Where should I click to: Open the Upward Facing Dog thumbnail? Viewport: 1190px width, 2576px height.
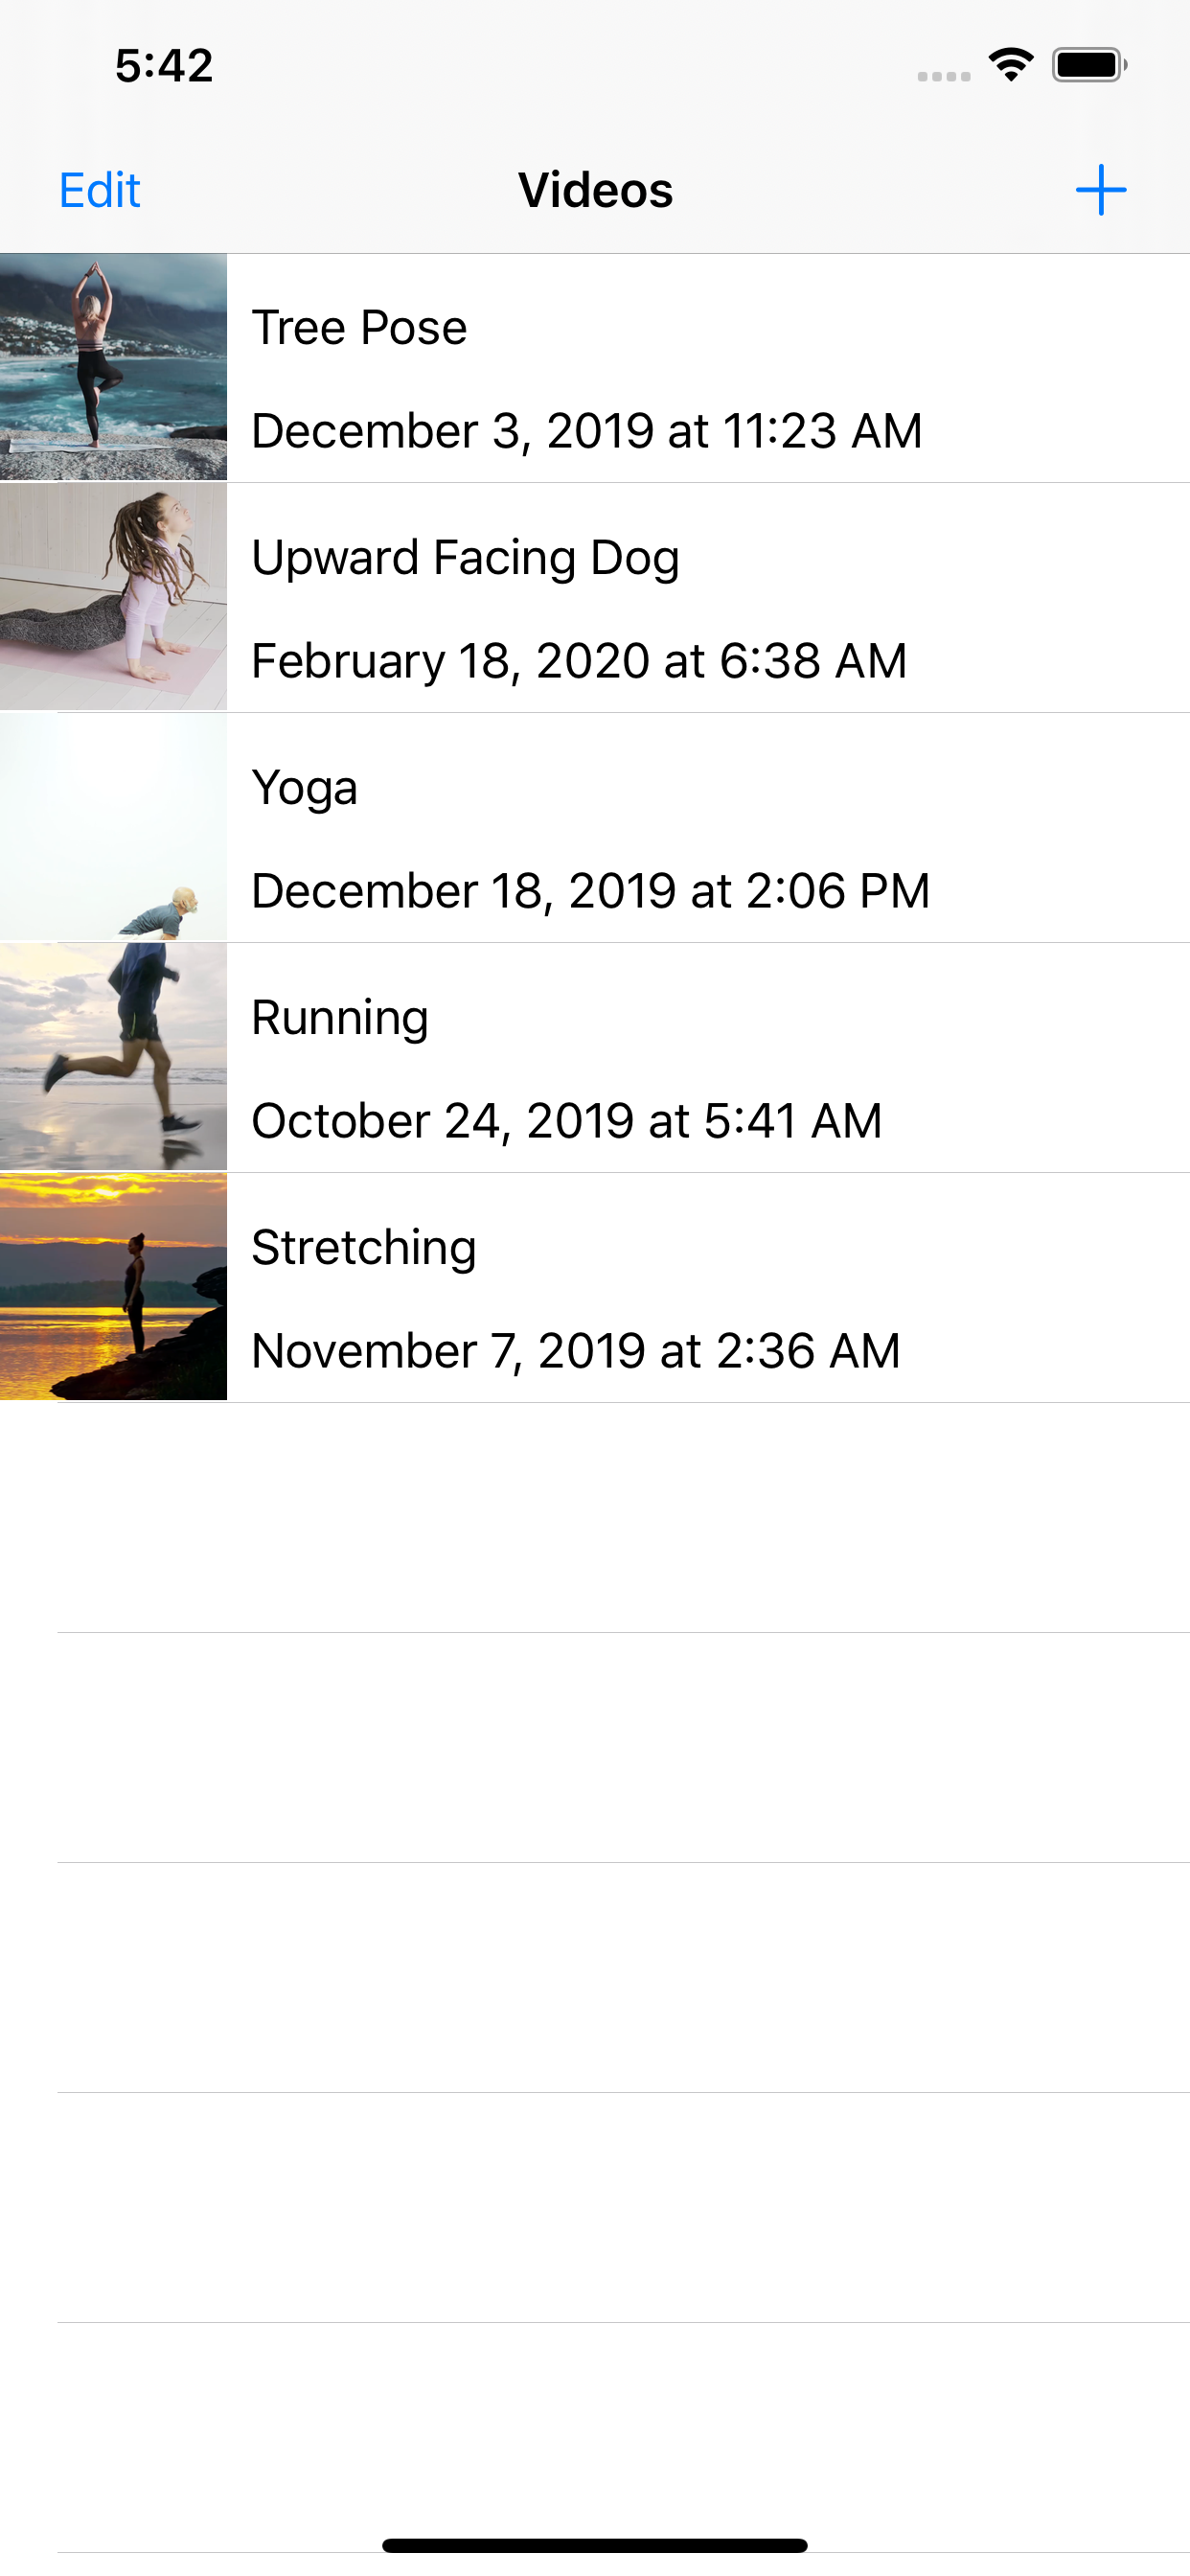(113, 597)
